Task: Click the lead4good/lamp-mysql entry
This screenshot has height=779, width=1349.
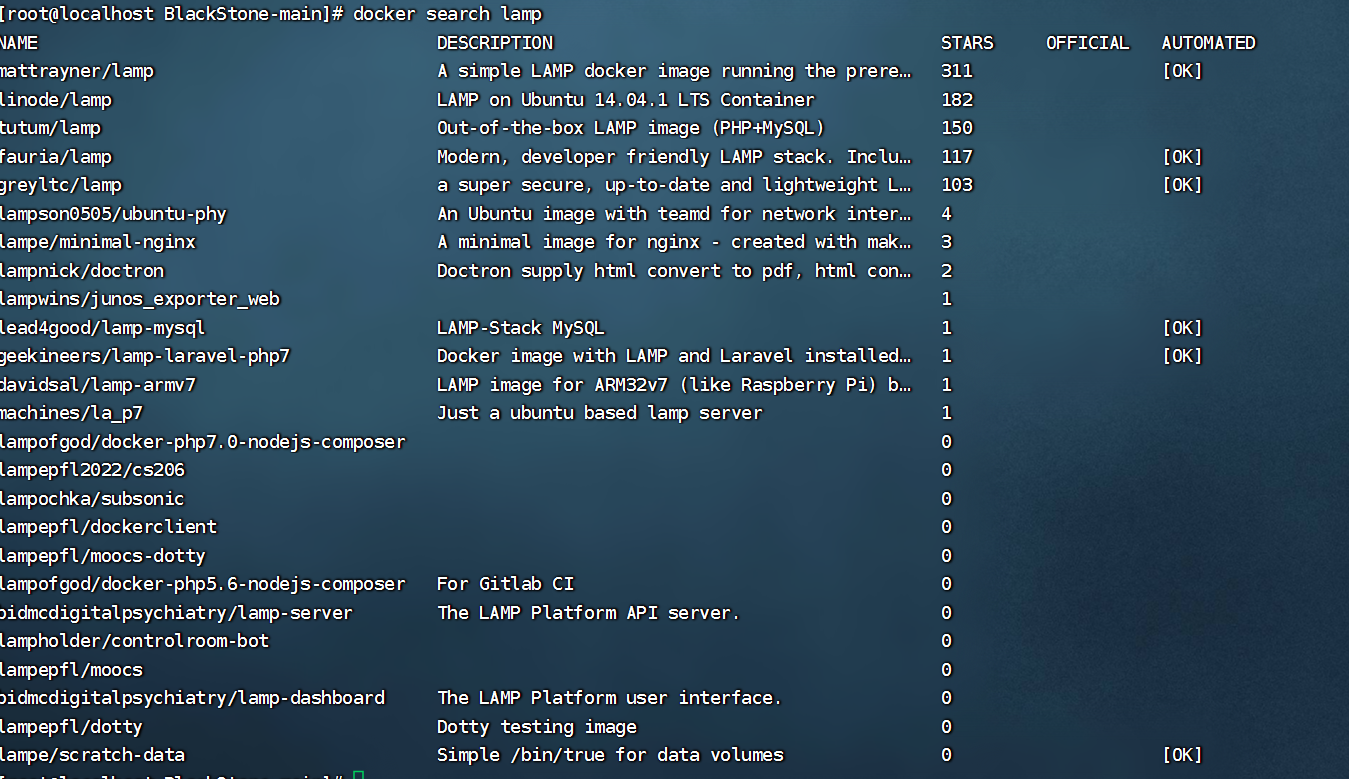Action: click(103, 328)
